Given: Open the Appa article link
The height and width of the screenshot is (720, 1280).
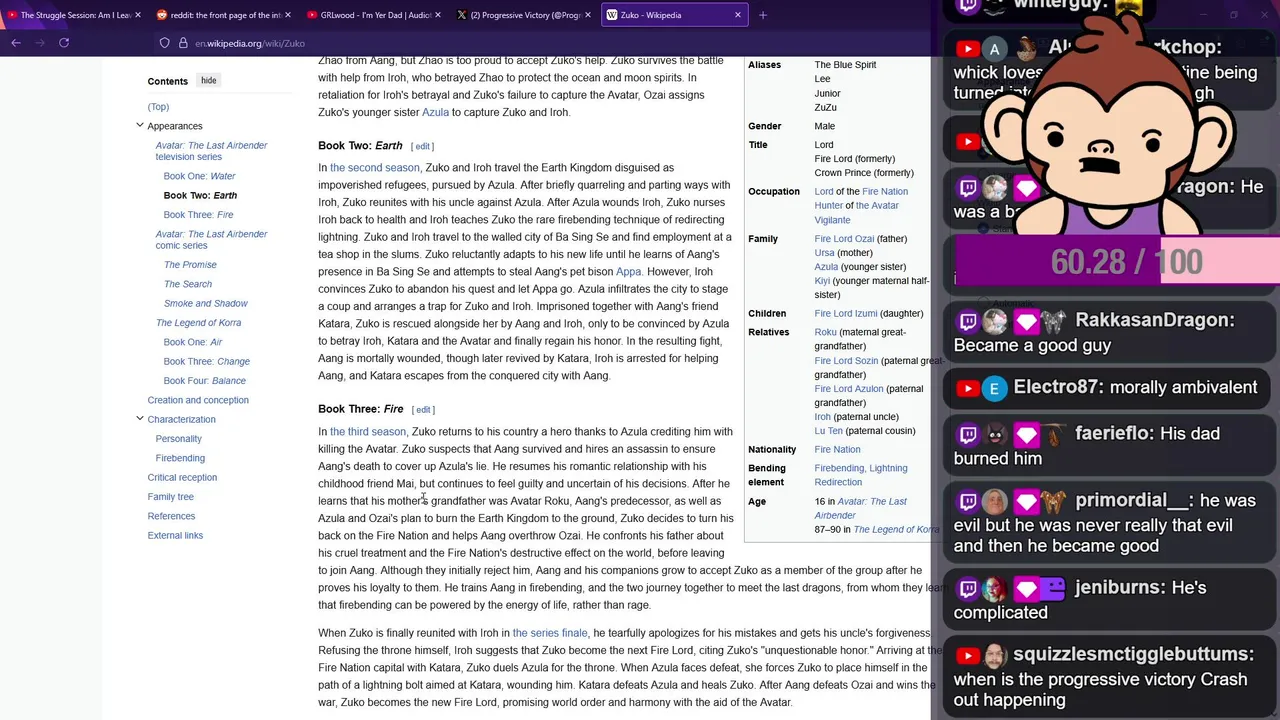Looking at the screenshot, I should (x=628, y=272).
